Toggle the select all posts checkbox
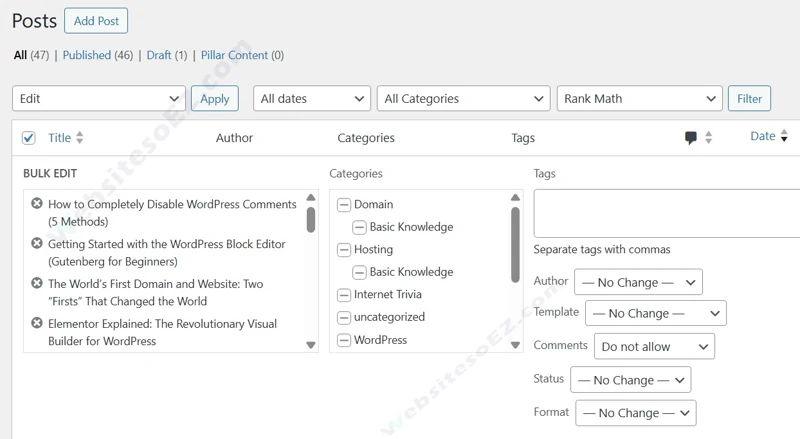Viewport: 800px width, 439px height. coord(28,138)
